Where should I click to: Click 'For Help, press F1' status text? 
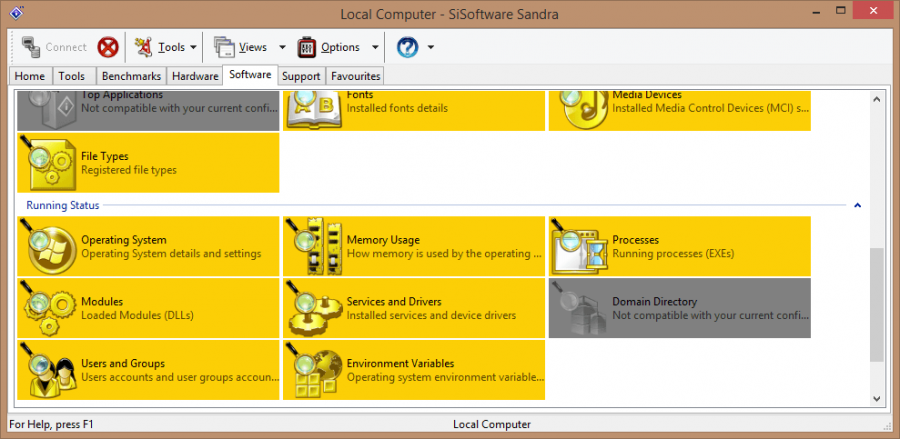pos(52,425)
